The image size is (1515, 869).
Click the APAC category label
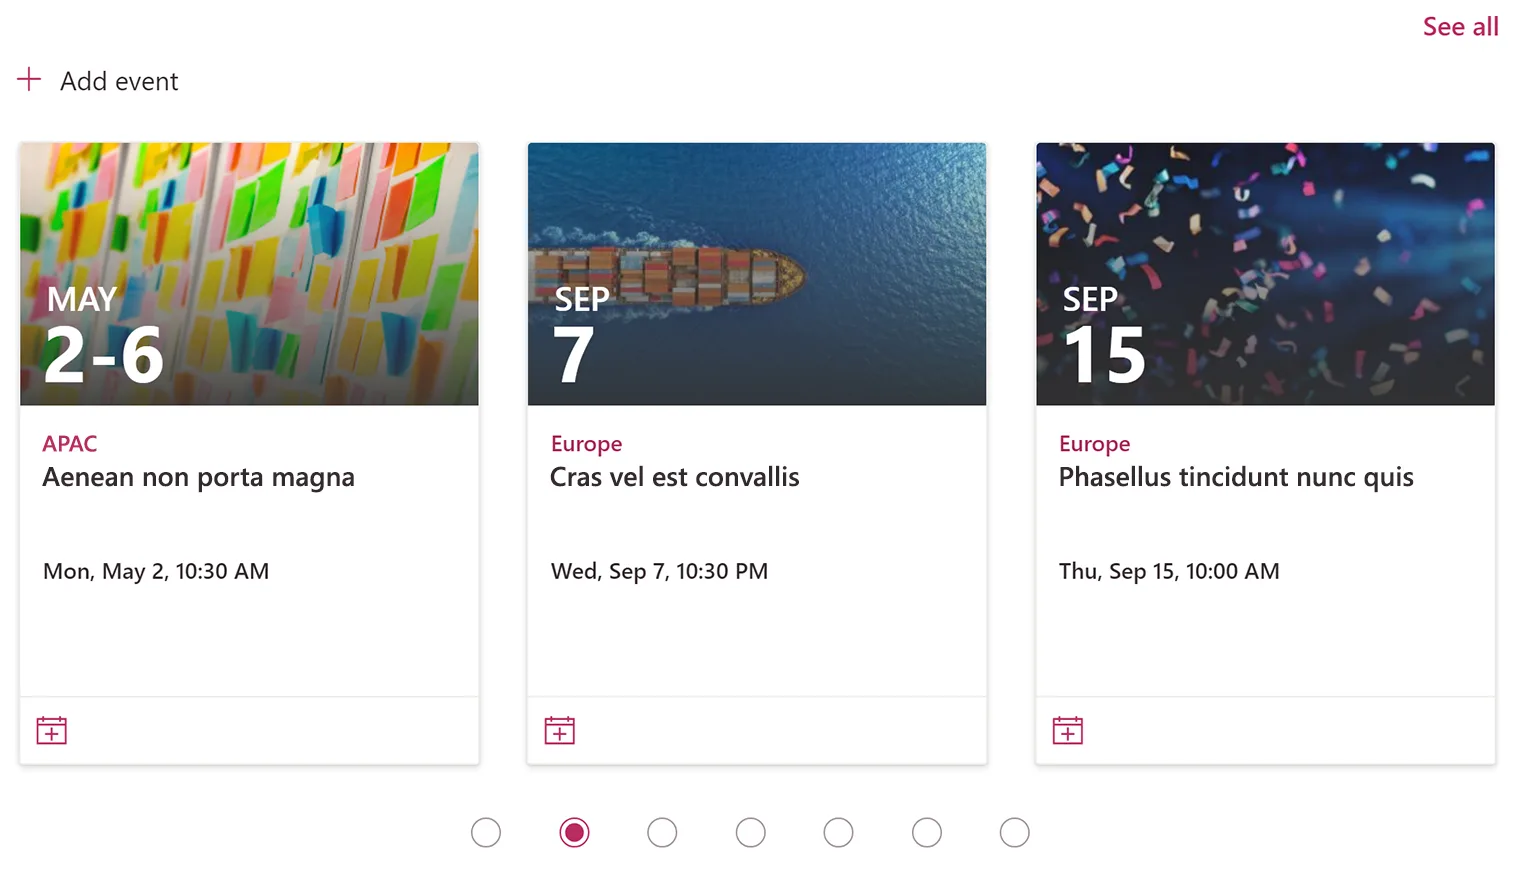70,444
